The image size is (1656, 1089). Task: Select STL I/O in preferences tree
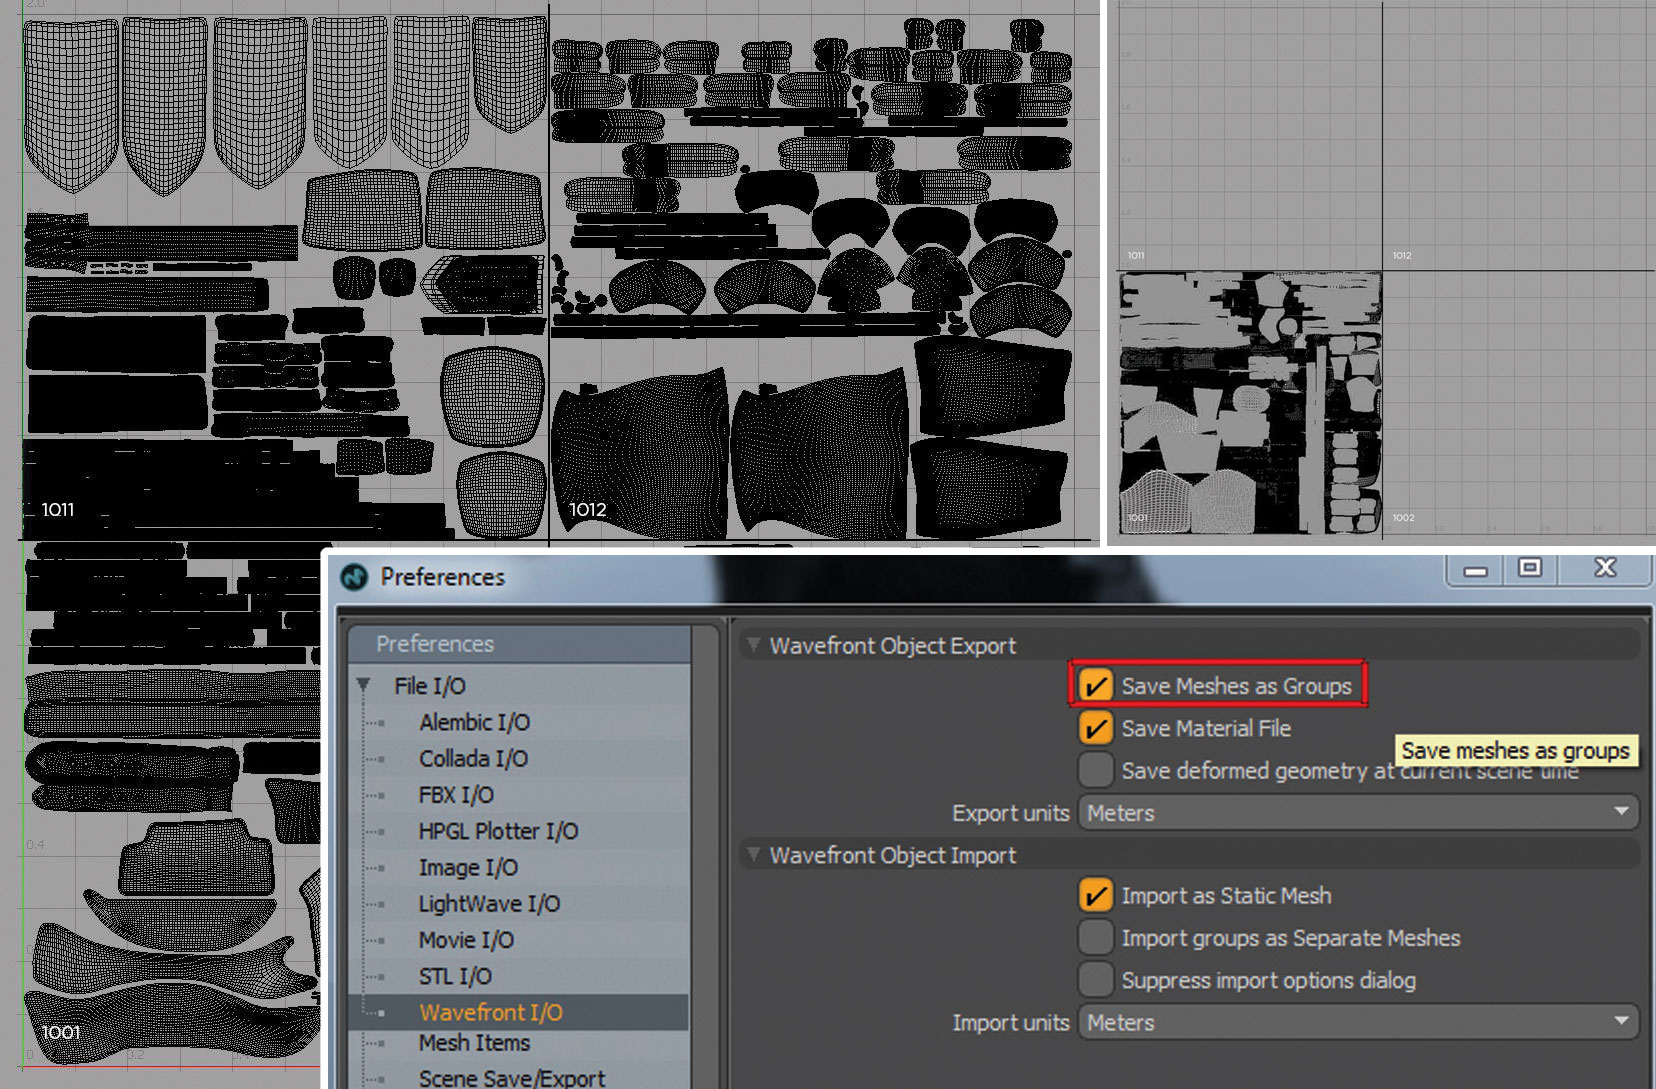coord(455,976)
